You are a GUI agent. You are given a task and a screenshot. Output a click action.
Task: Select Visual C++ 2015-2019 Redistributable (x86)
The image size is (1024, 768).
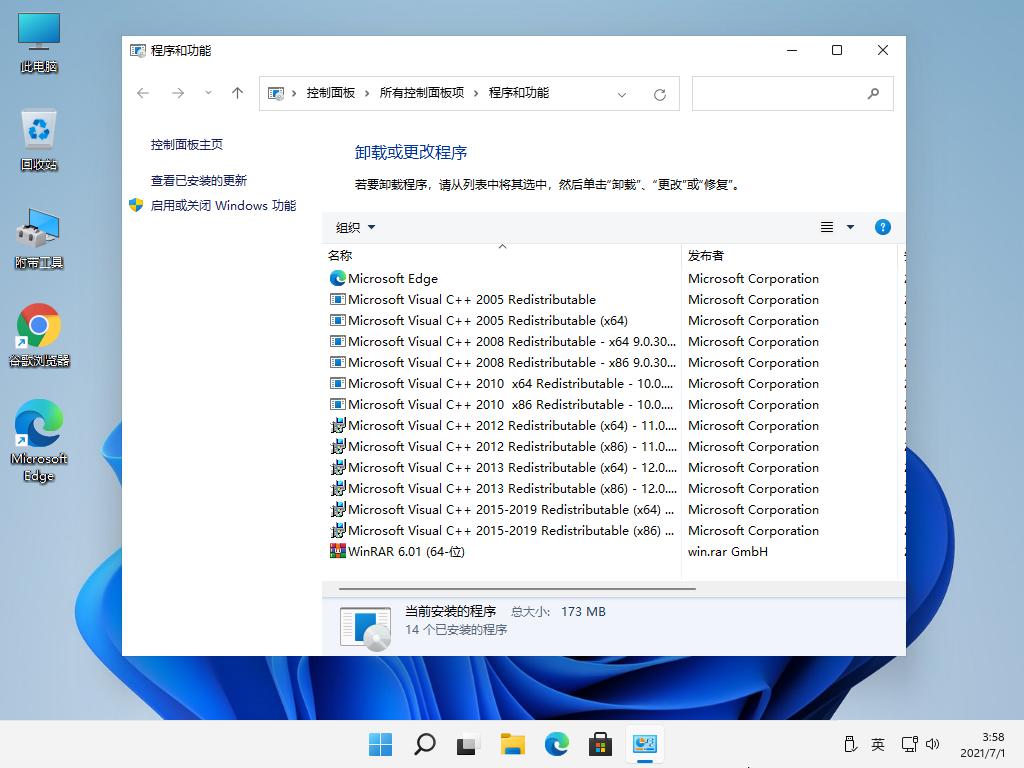[x=502, y=530]
